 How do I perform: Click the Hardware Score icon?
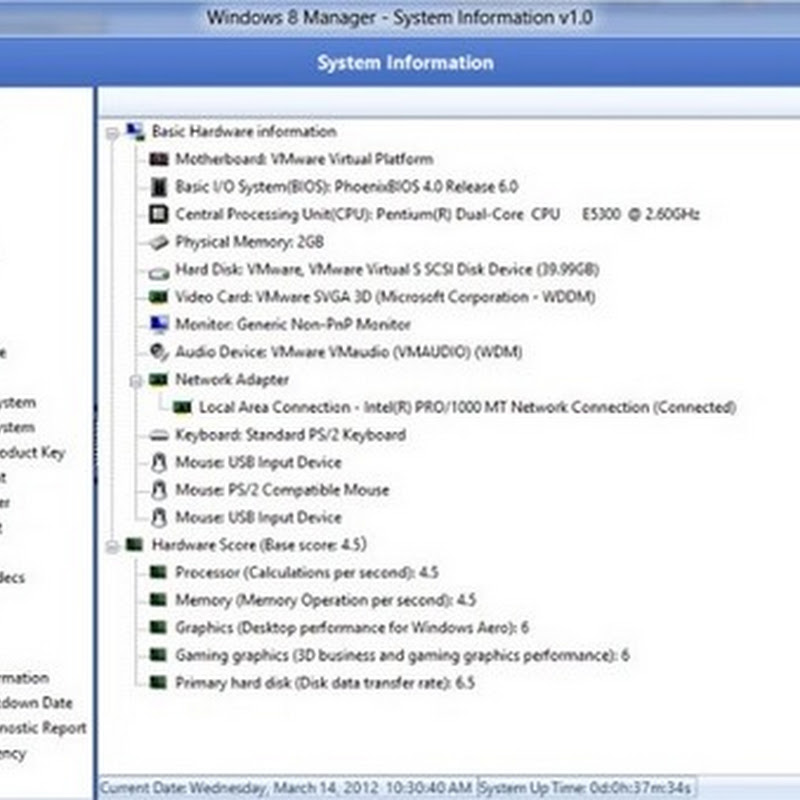(135, 544)
